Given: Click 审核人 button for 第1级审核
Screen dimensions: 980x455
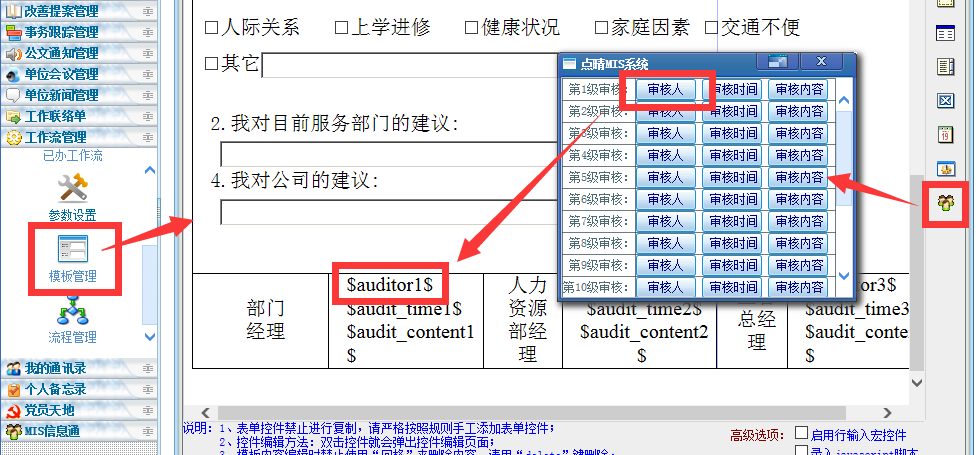Looking at the screenshot, I should coord(665,89).
